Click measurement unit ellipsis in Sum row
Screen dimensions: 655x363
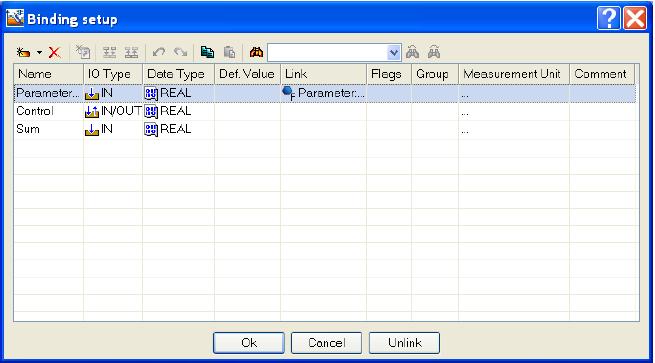465,132
